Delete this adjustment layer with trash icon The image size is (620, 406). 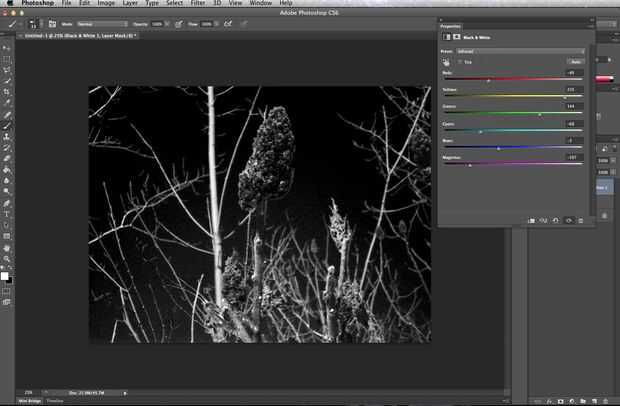(581, 220)
